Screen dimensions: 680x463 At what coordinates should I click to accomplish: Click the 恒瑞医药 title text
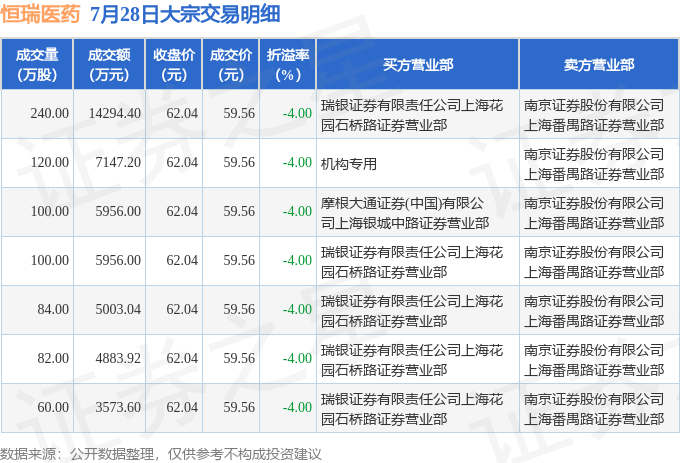tap(40, 14)
